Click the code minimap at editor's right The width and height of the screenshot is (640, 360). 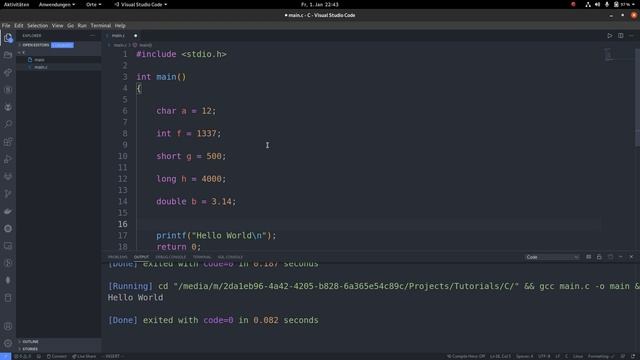pyautogui.click(x=610, y=54)
